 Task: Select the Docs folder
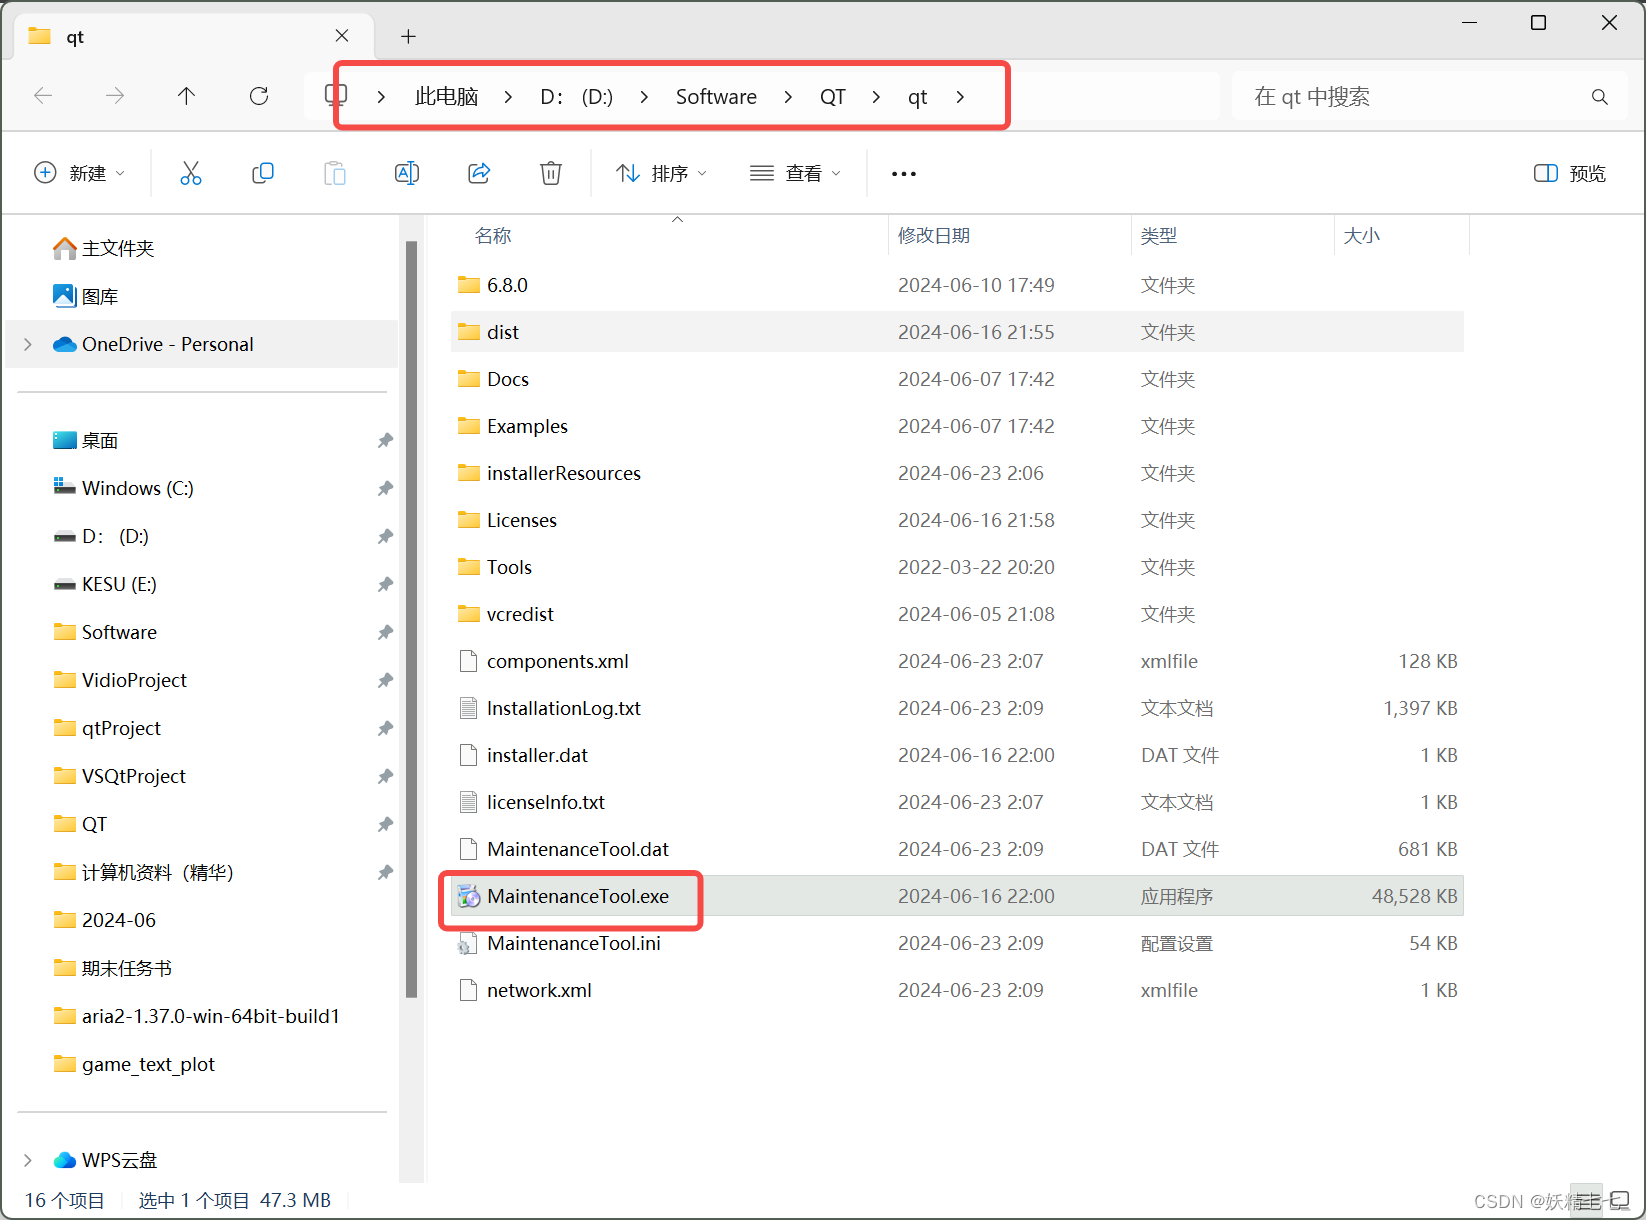click(957, 379)
